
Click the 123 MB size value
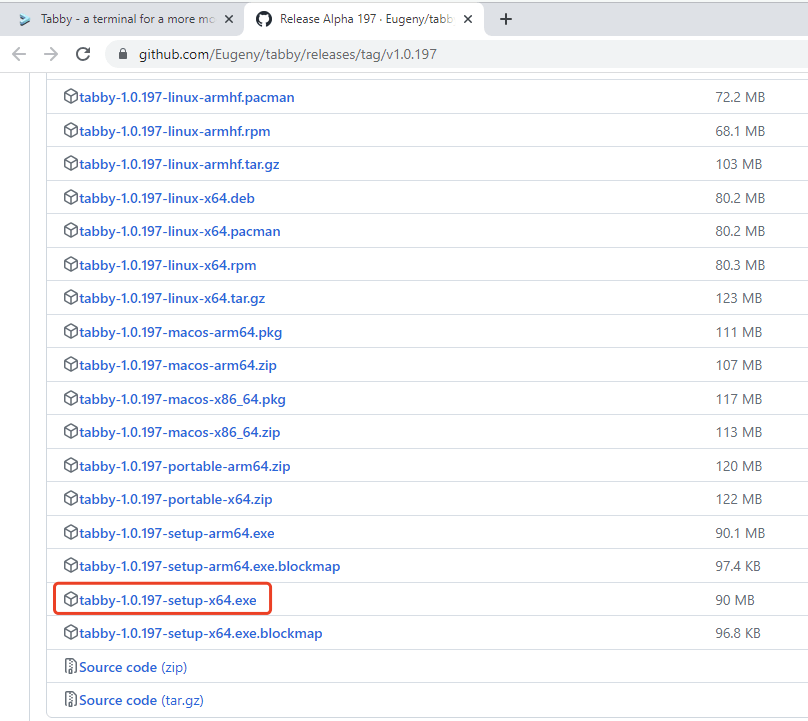pyautogui.click(x=738, y=298)
